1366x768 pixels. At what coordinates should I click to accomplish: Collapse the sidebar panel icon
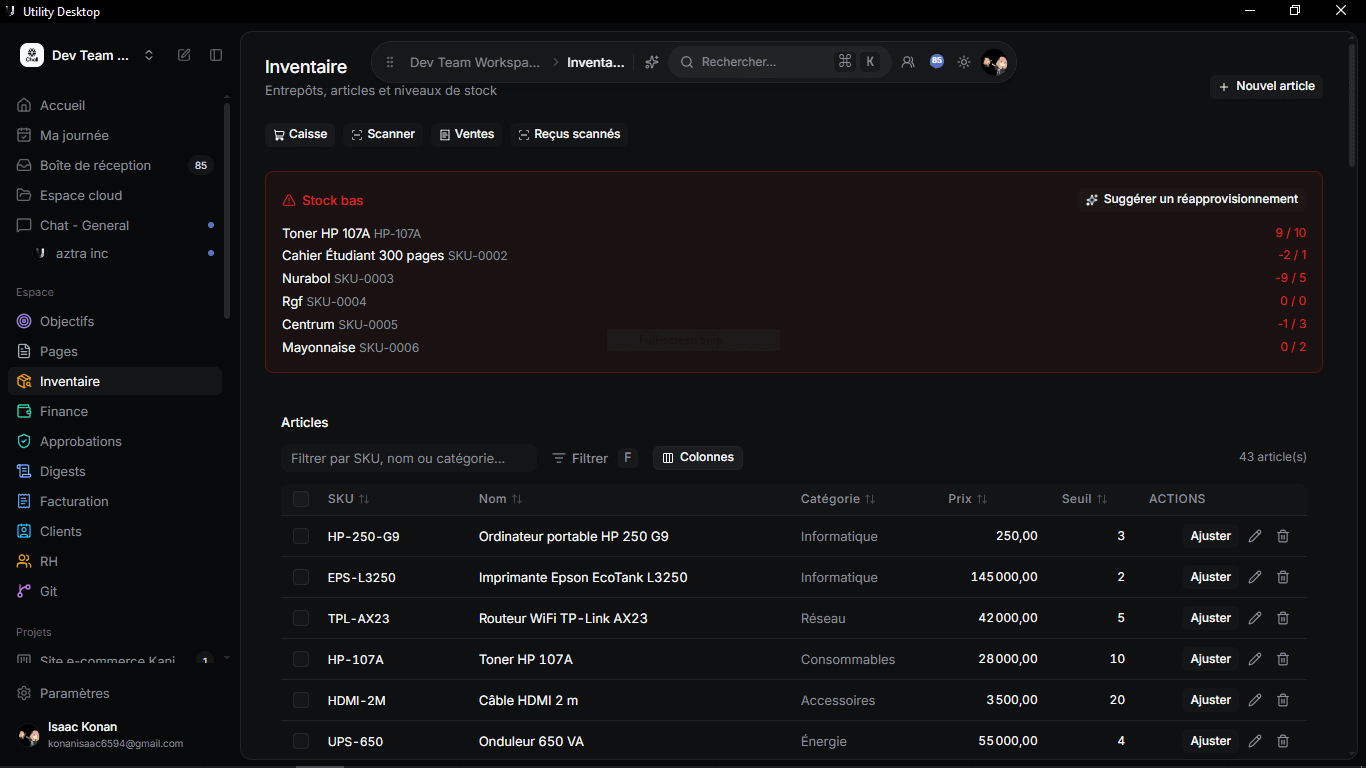click(216, 55)
